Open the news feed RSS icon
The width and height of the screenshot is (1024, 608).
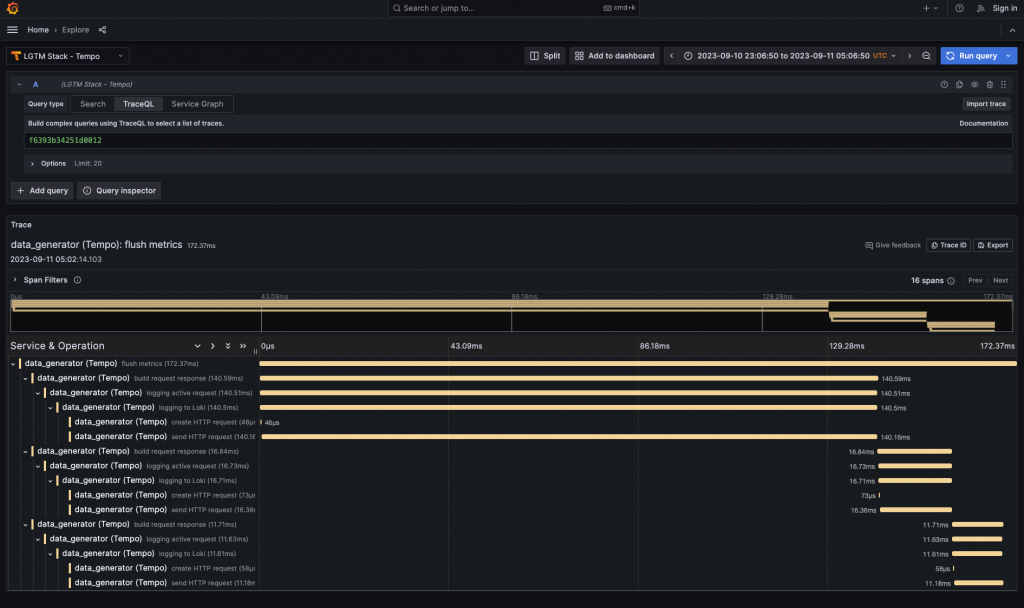coord(980,8)
